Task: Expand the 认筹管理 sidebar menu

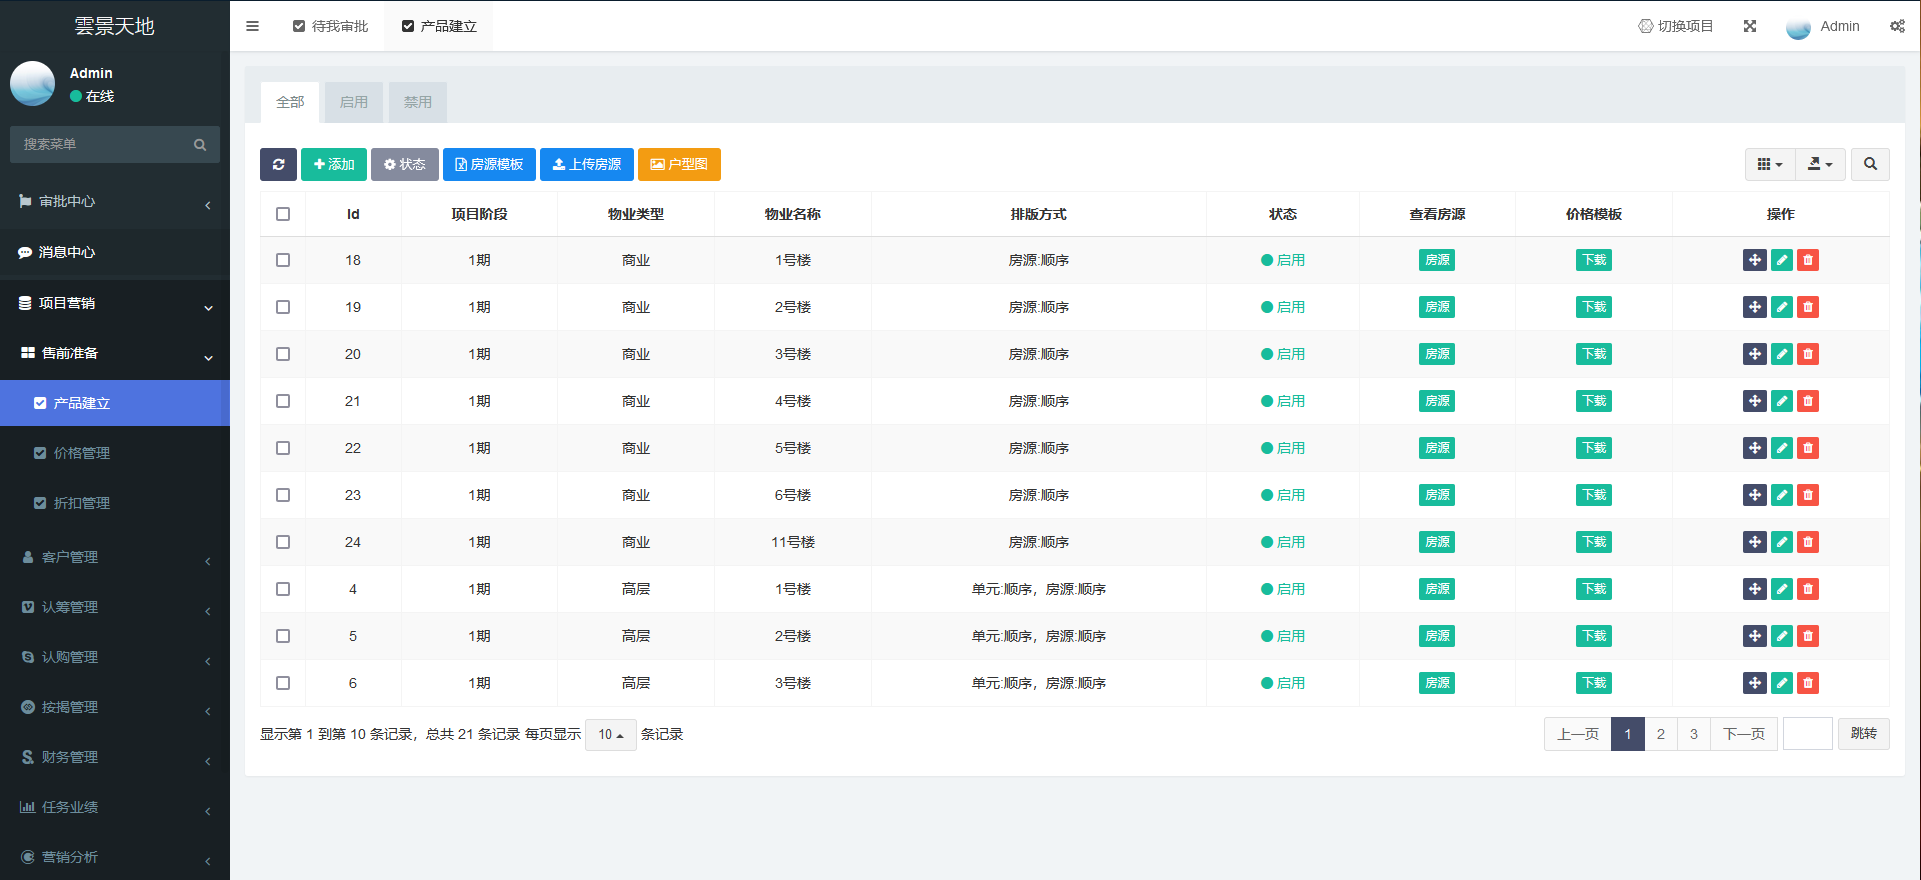Action: tap(115, 607)
